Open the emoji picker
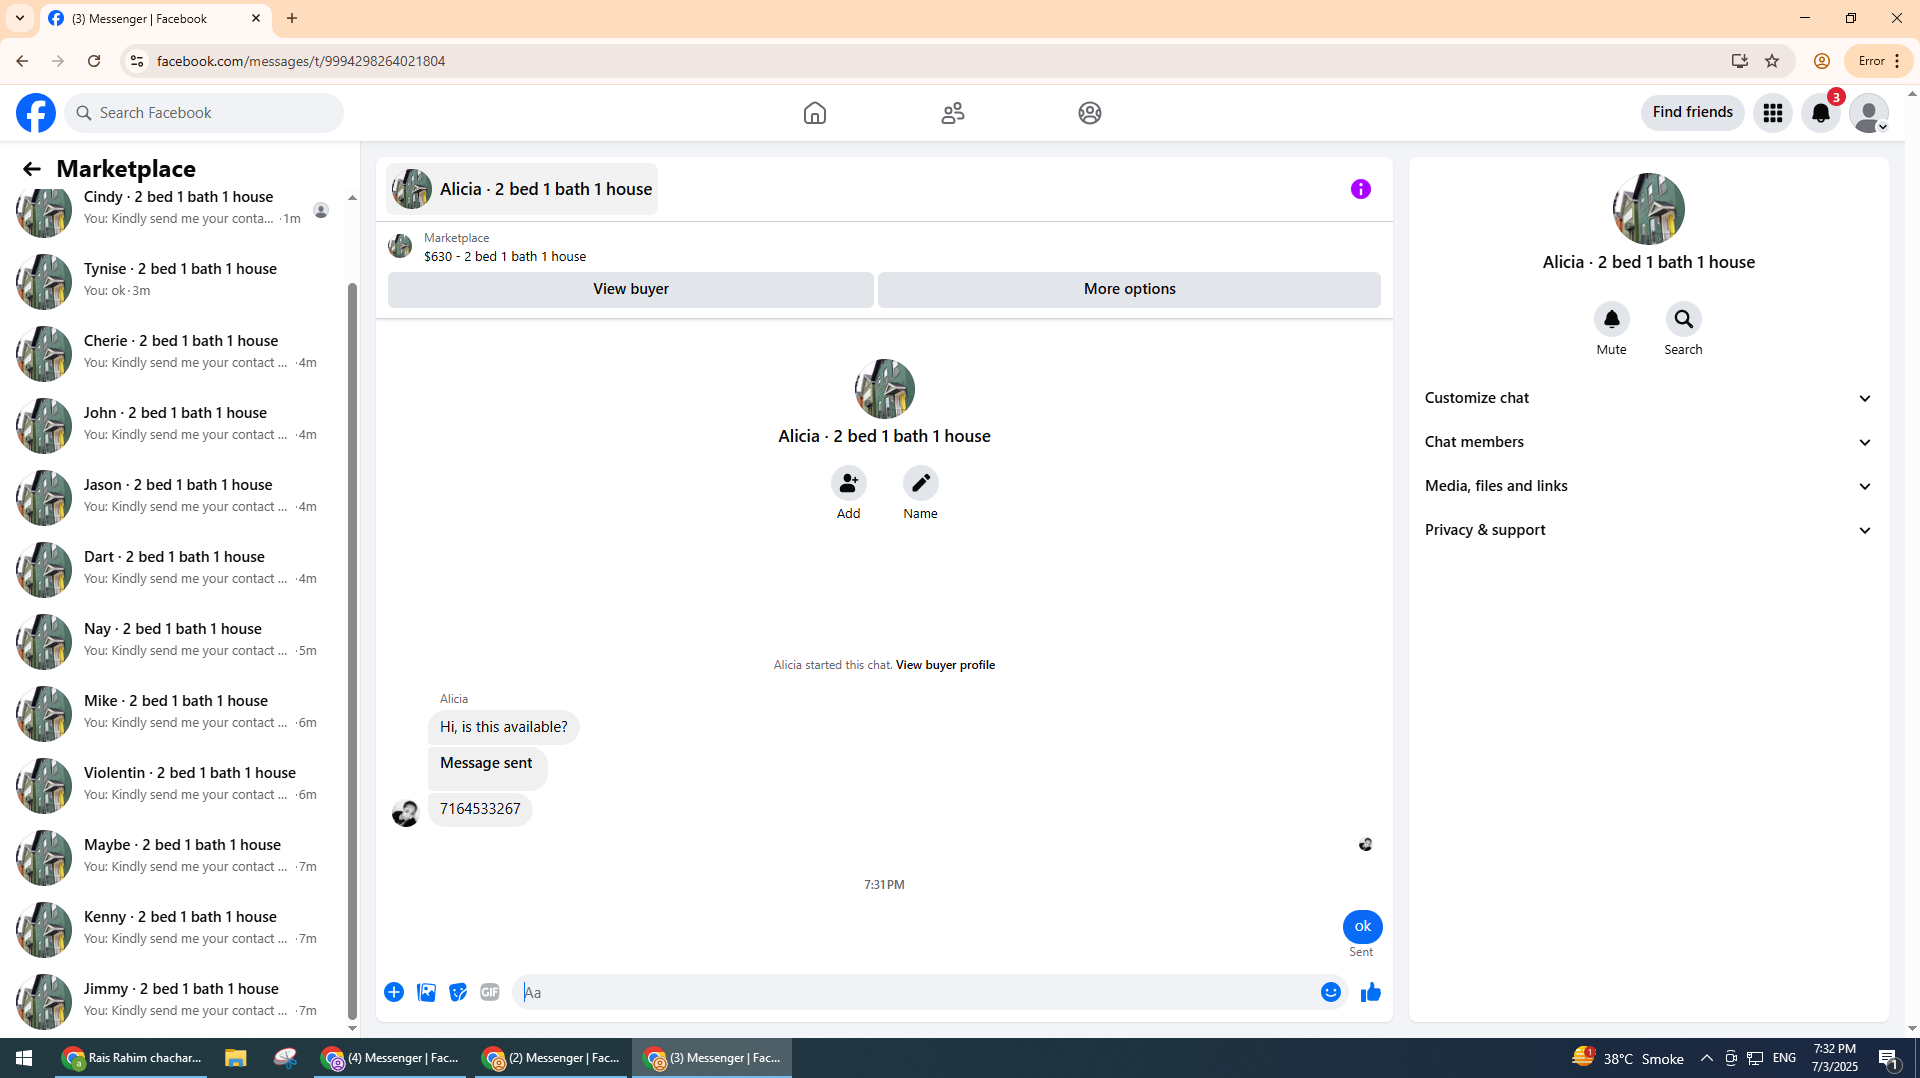This screenshot has width=1920, height=1078. [1330, 992]
